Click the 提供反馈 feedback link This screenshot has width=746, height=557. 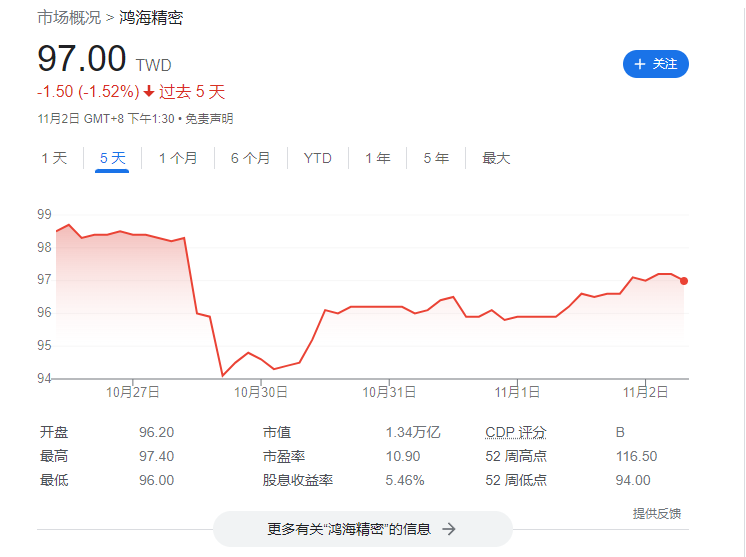[x=657, y=513]
